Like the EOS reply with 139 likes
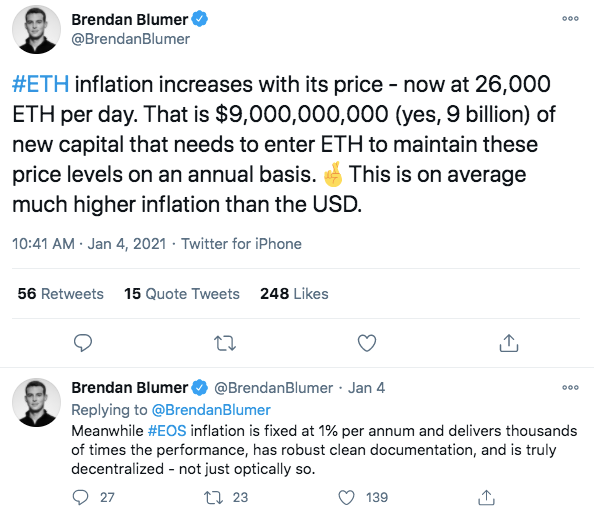The image size is (594, 516). coord(346,497)
